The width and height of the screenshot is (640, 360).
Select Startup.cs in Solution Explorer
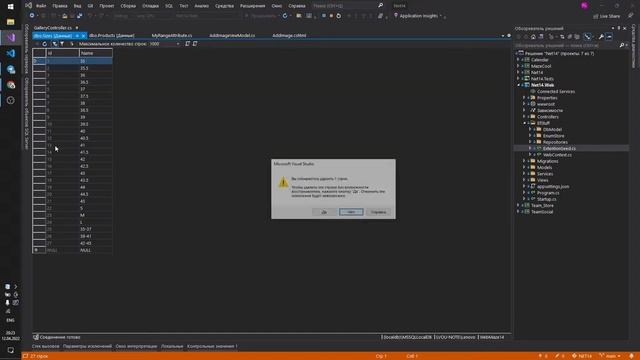546,199
